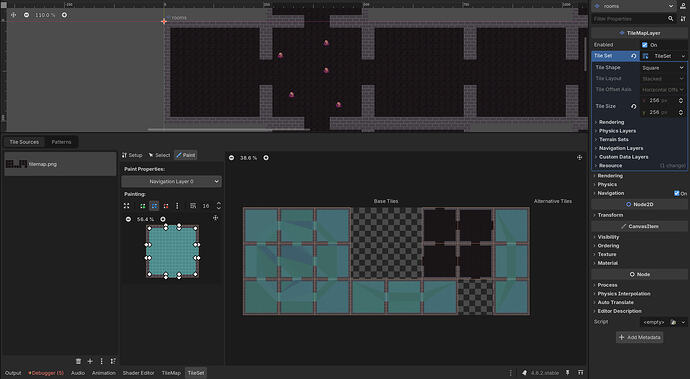Image resolution: width=690 pixels, height=379 pixels.
Task: Open the Animation panel
Action: [104, 373]
